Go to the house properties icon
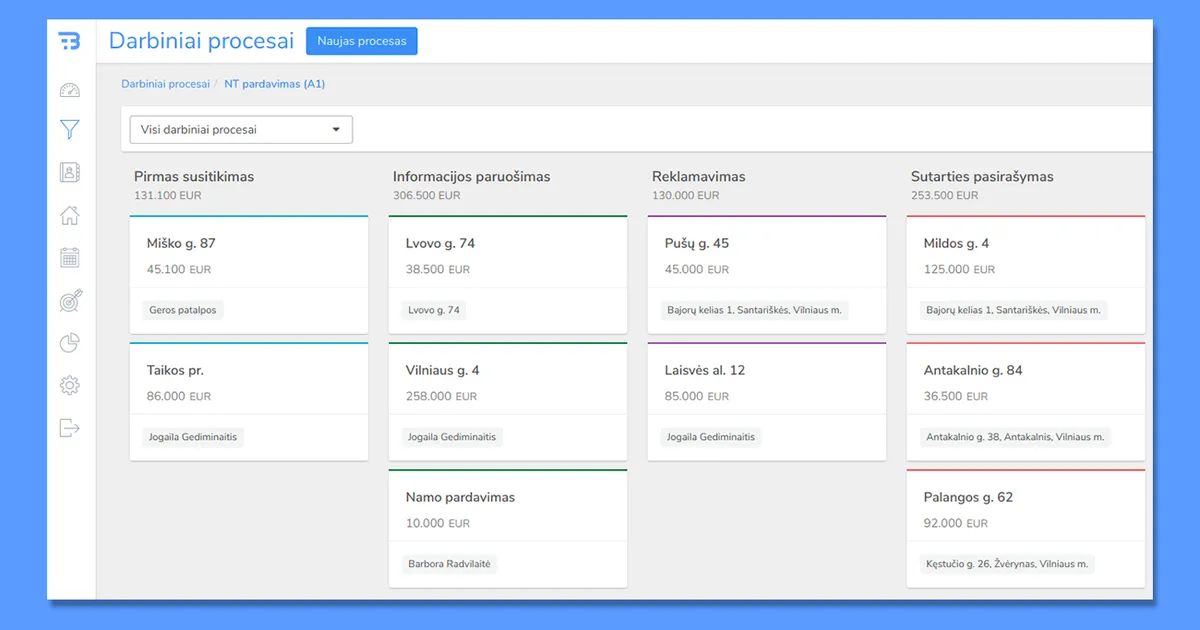Viewport: 1200px width, 630px height. click(69, 215)
